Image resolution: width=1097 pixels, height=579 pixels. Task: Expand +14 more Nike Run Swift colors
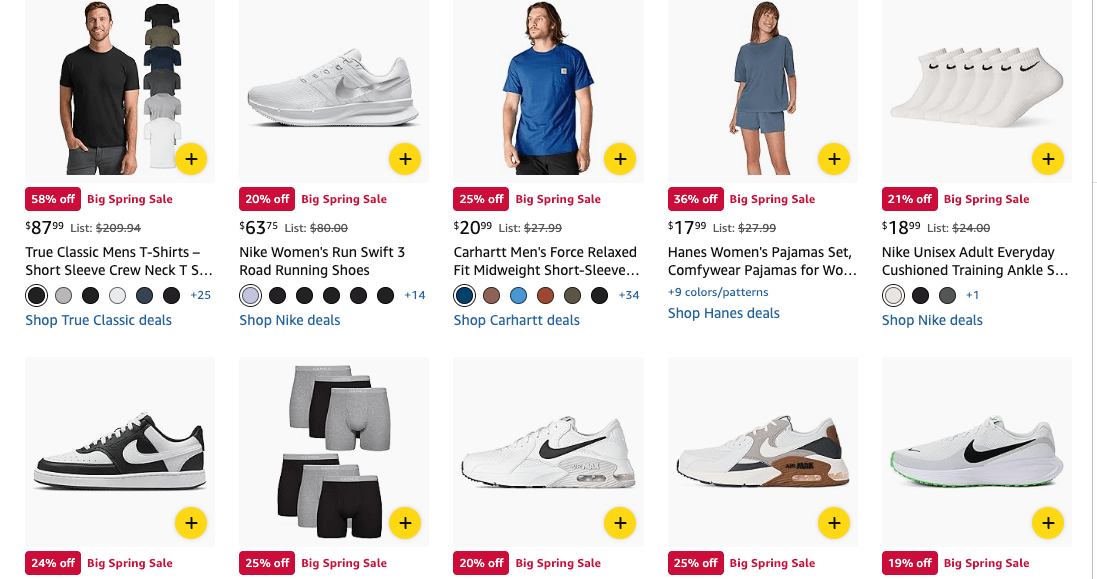[x=414, y=295]
